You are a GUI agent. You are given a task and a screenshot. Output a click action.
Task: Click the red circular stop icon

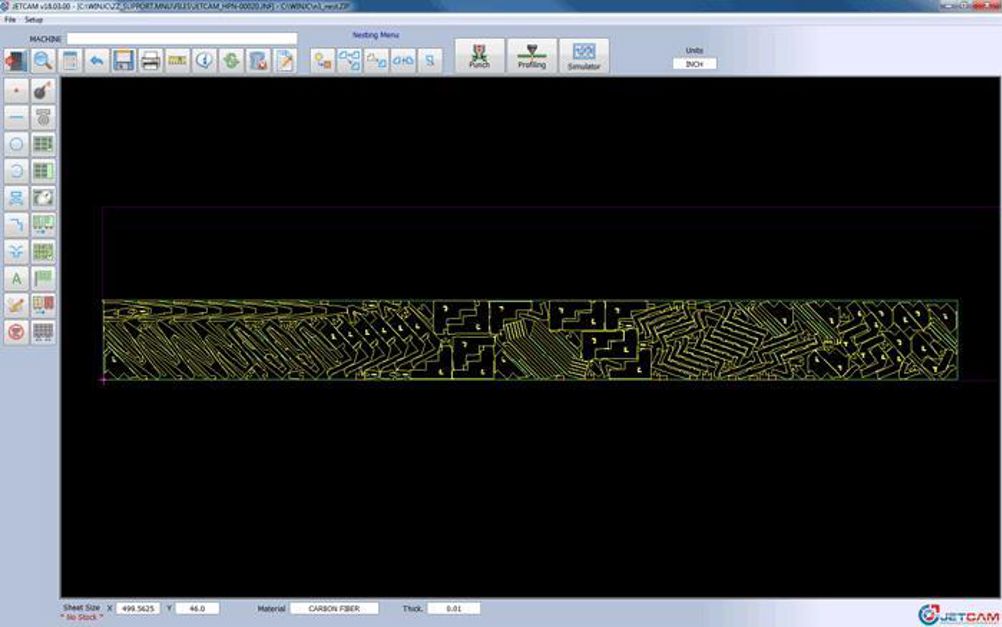tap(16, 332)
